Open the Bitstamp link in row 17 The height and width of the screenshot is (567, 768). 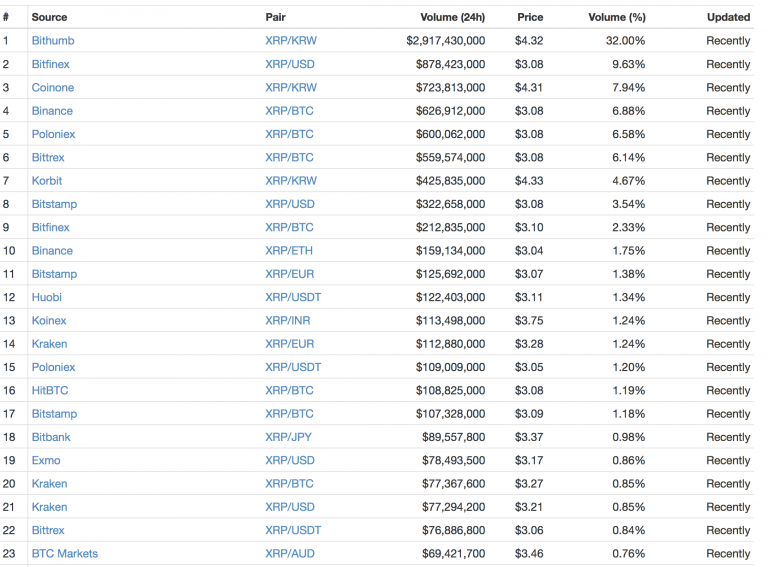pos(54,414)
